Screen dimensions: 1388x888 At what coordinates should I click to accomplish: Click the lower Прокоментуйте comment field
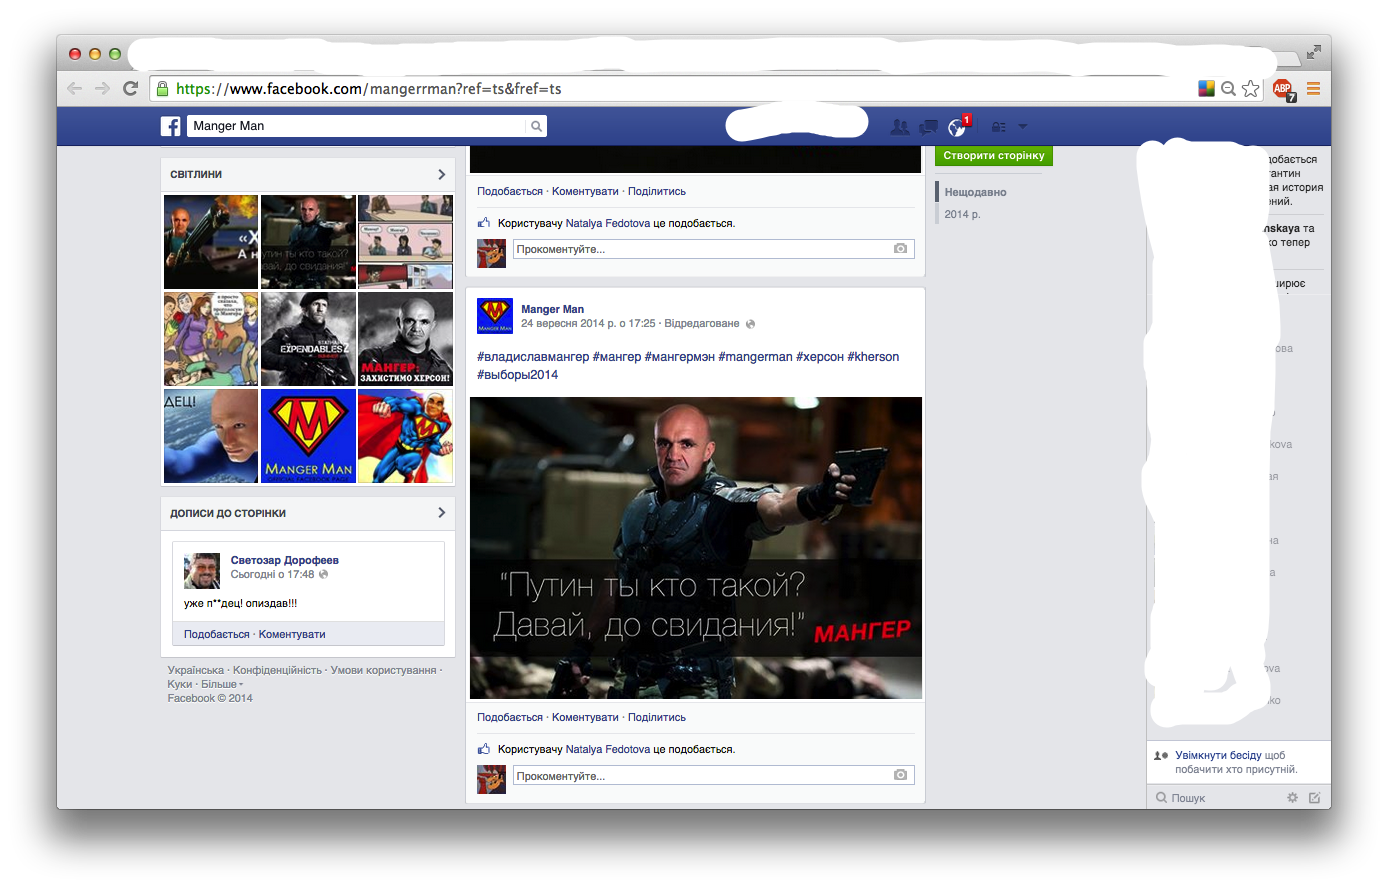pos(713,776)
